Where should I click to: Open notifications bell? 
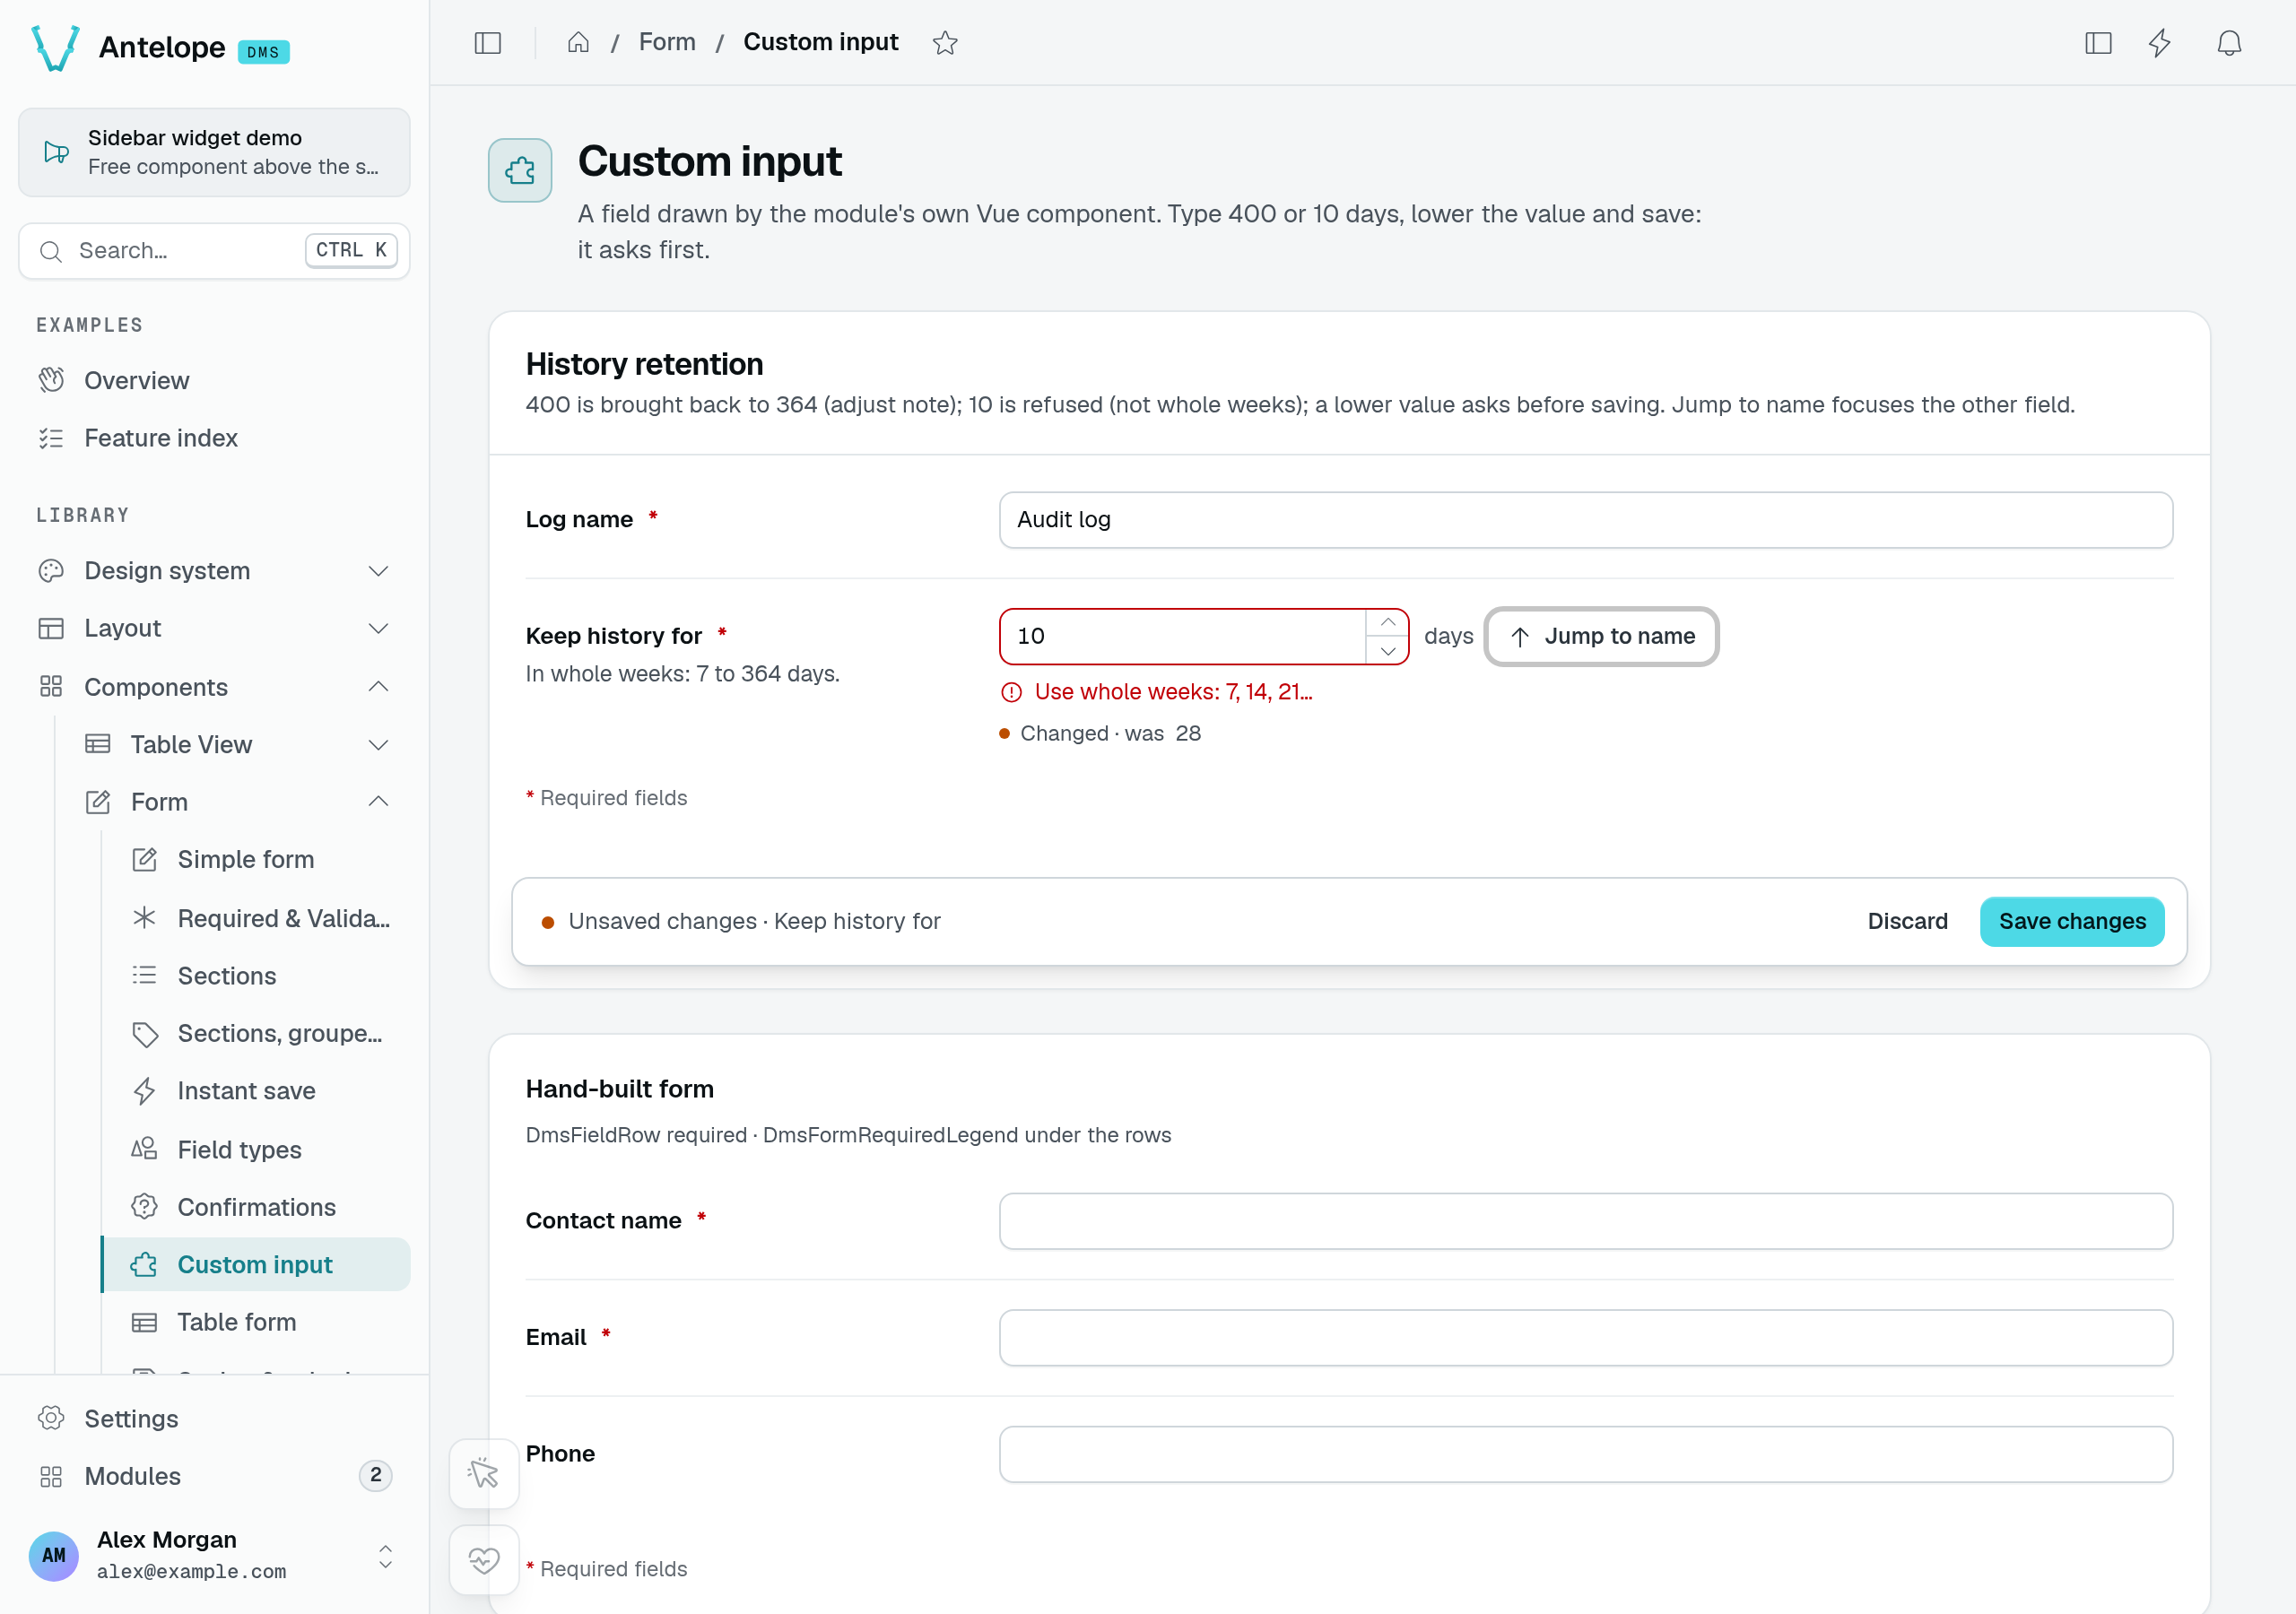coord(2229,43)
